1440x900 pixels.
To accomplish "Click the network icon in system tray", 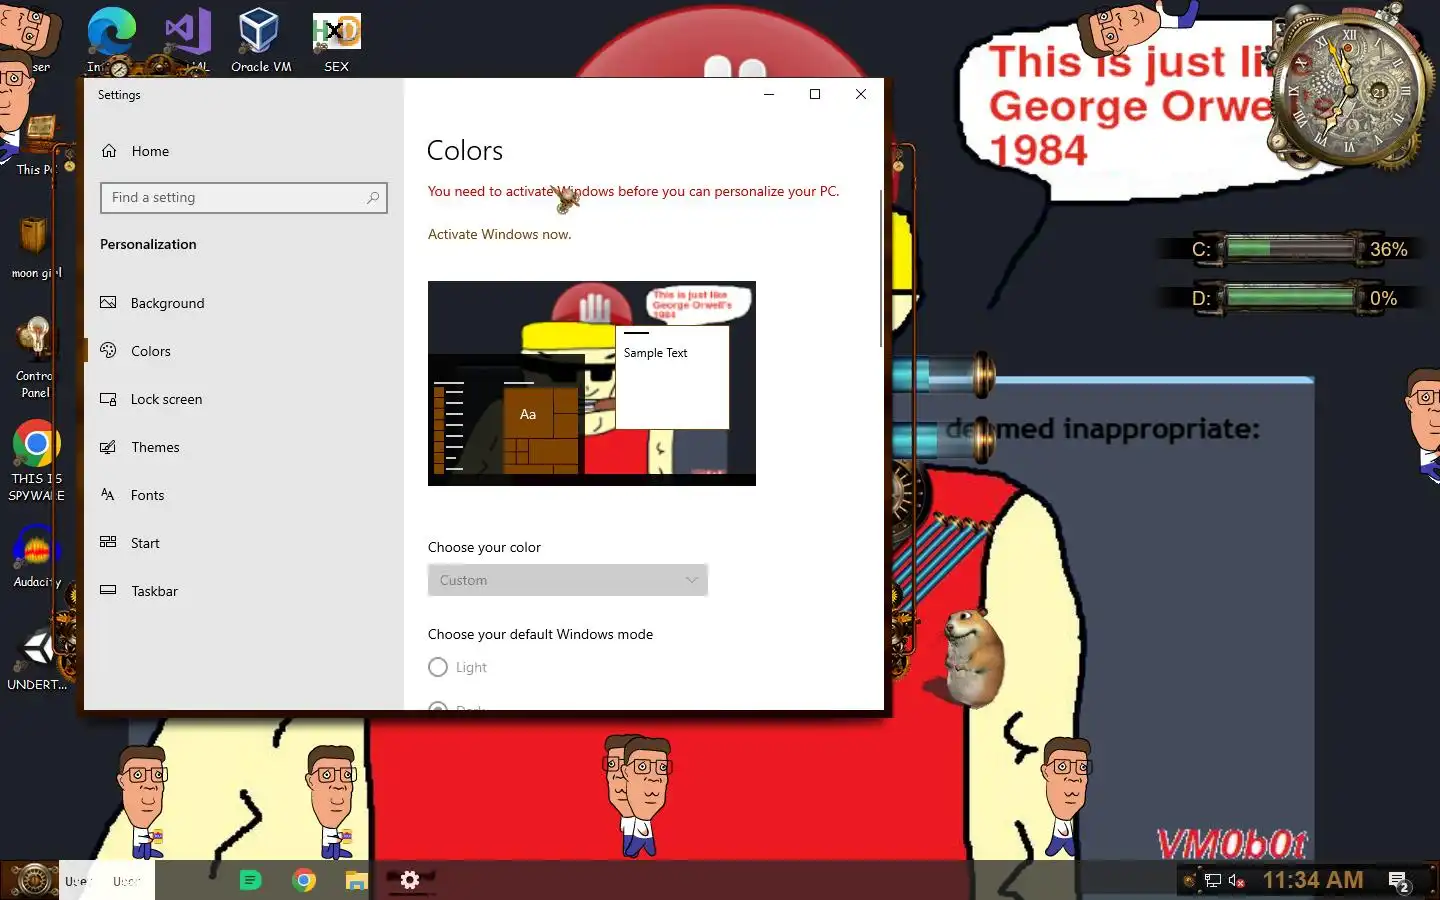I will (x=1213, y=881).
